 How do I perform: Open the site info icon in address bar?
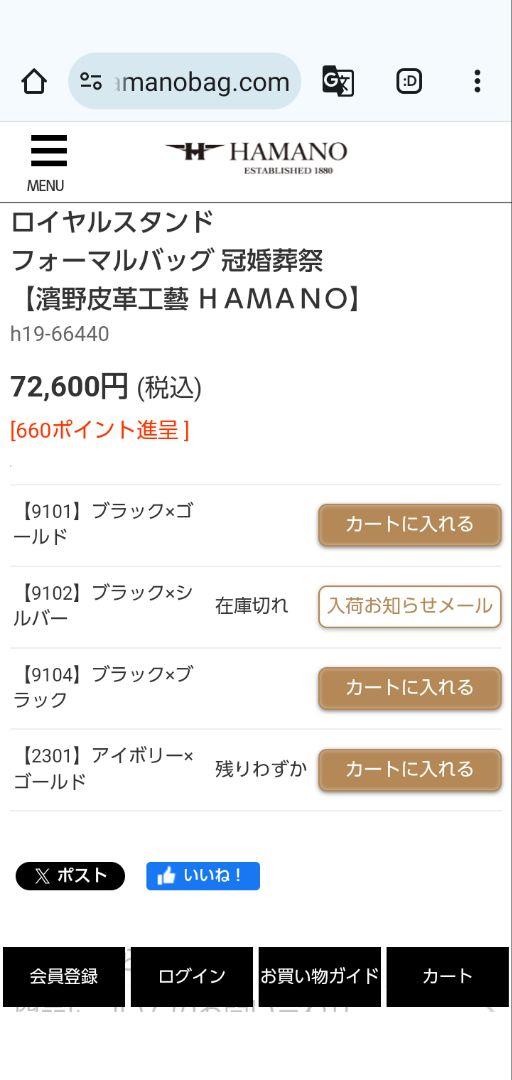(x=91, y=81)
